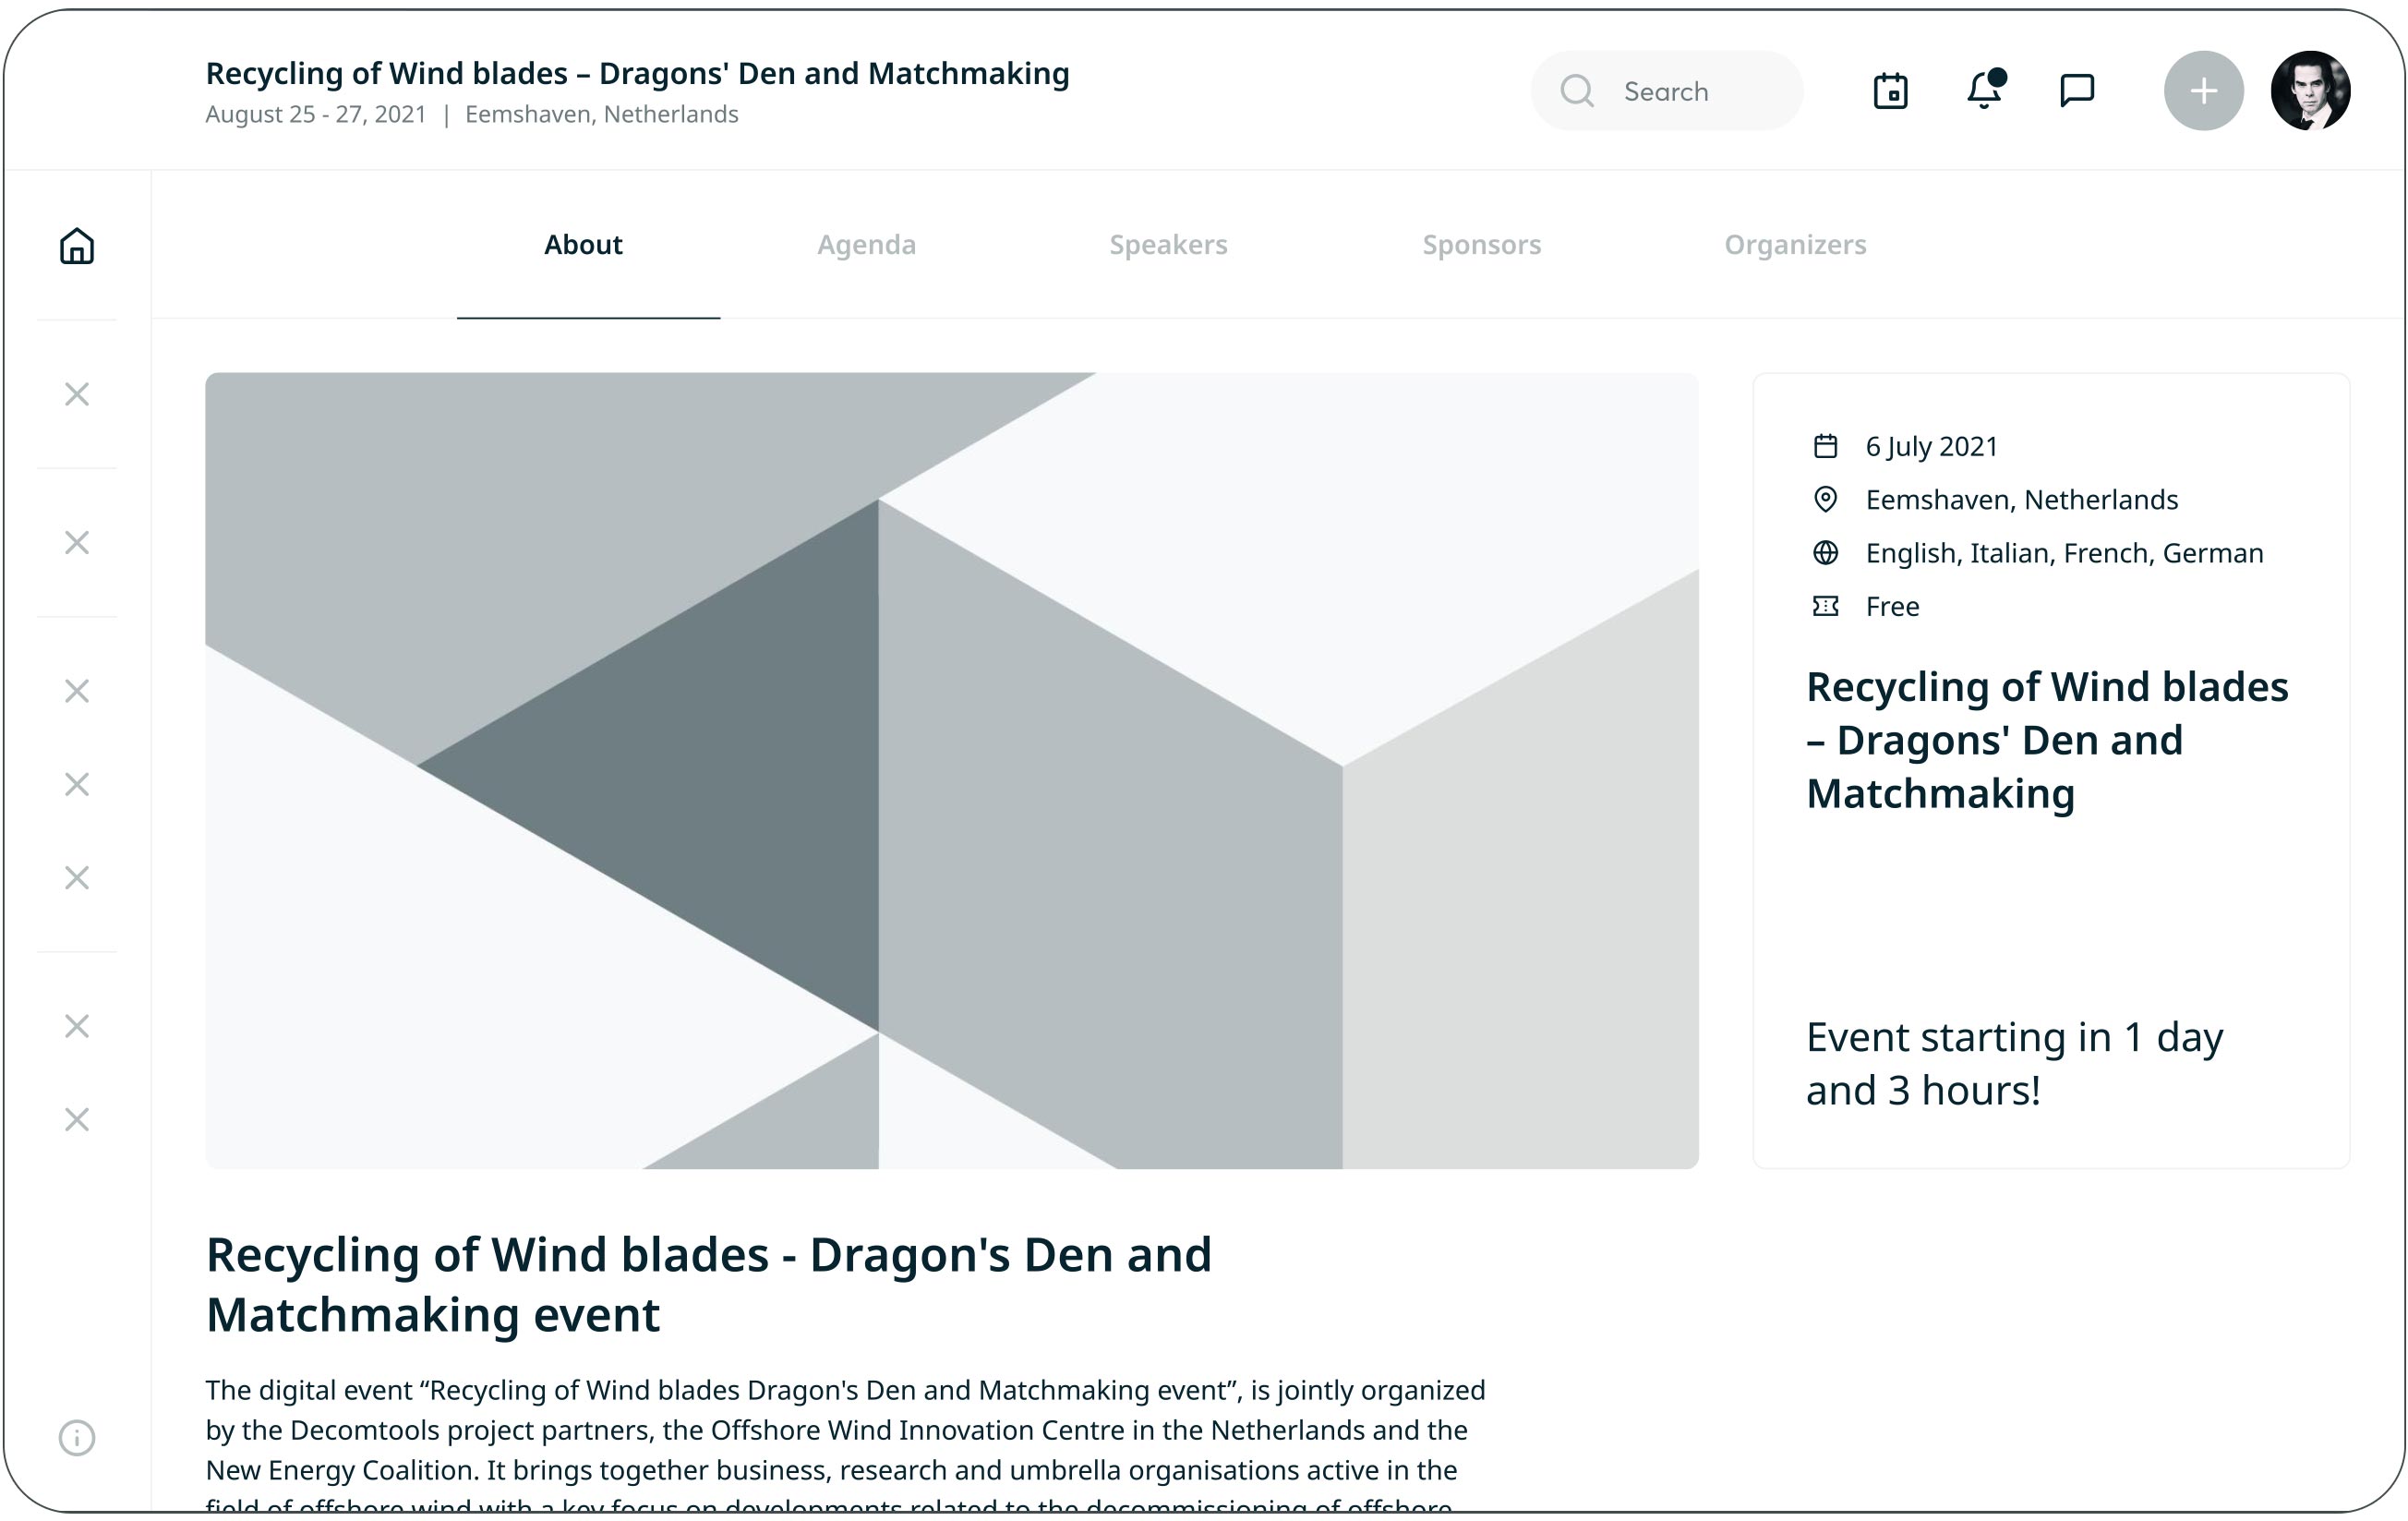Viewport: 2408px width, 1521px height.
Task: Click the info icon at the sidebar bottom
Action: pyautogui.click(x=77, y=1437)
